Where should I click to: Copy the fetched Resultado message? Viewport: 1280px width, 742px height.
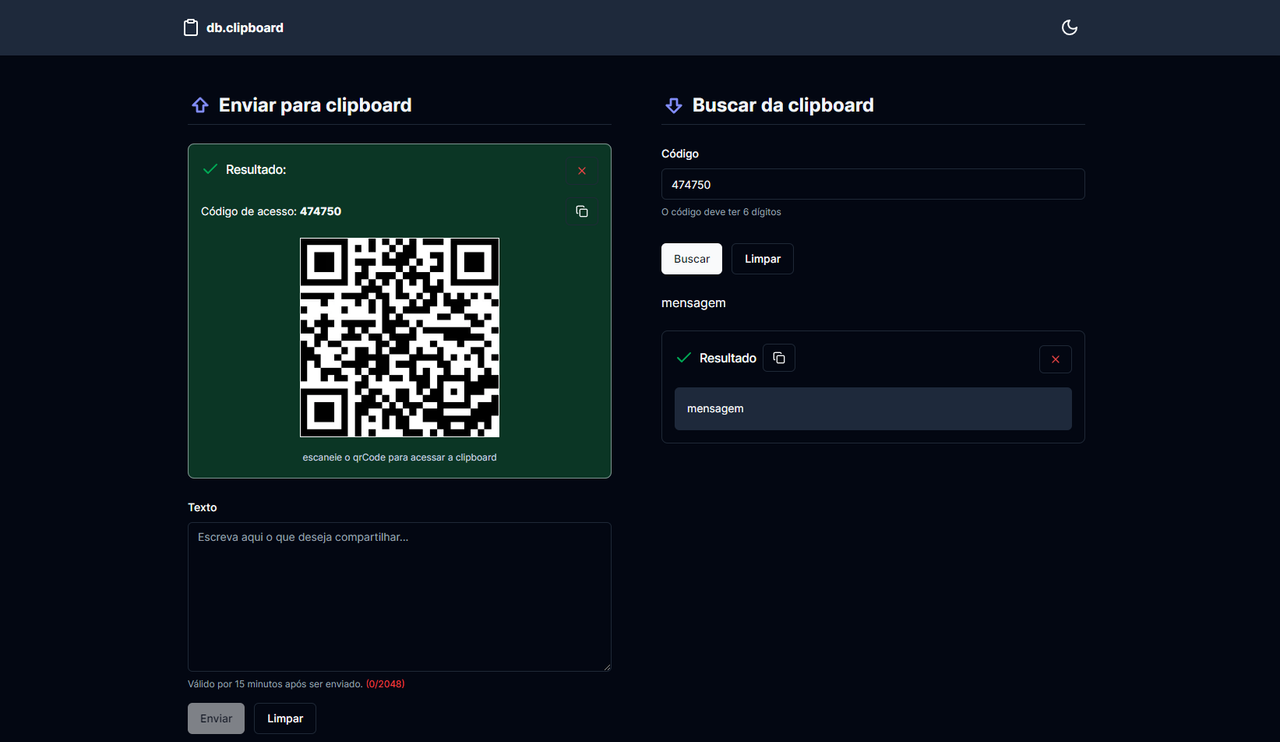(x=779, y=358)
